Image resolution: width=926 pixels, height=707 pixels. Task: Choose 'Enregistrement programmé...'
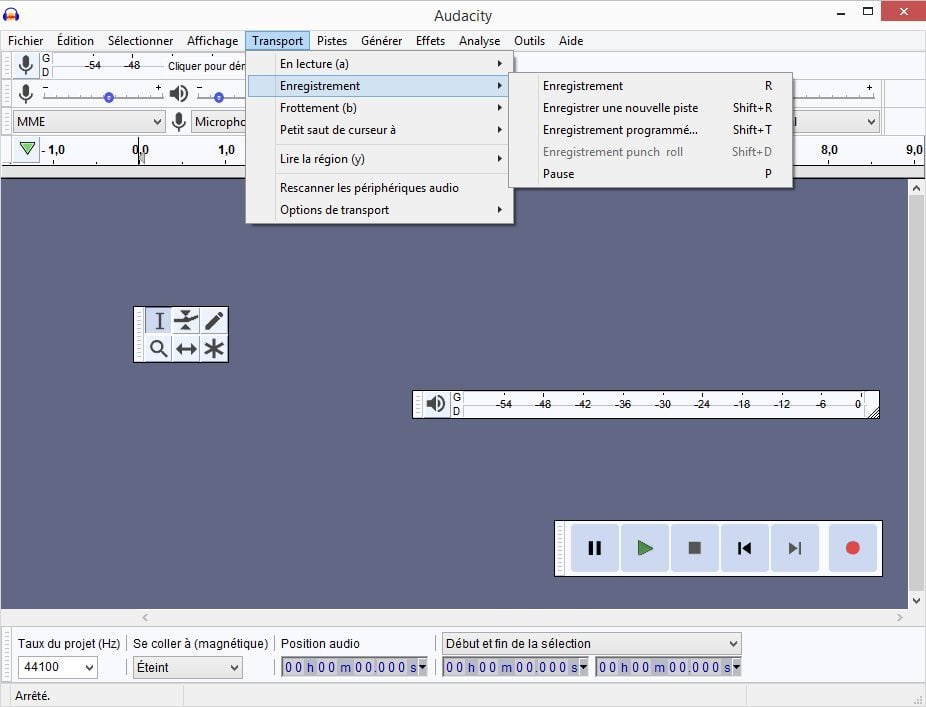[651, 129]
